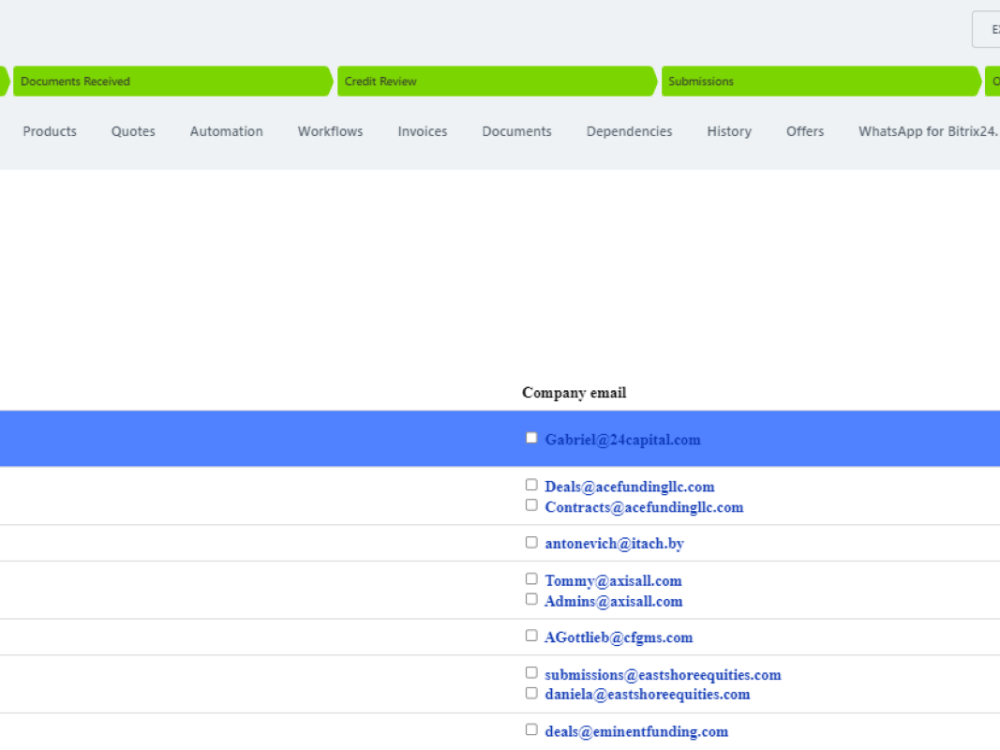Click the submissions@eastshoreequities.com email link
1000x750 pixels.
click(663, 674)
